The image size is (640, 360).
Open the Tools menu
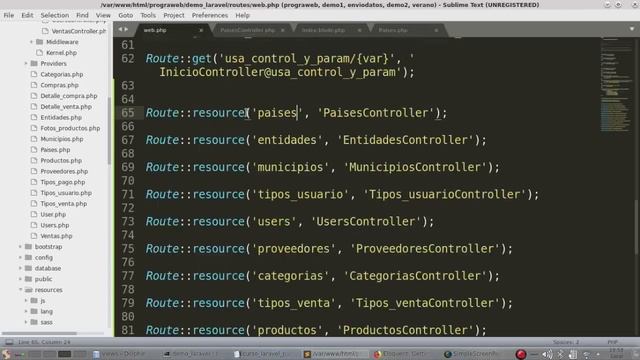pos(148,15)
